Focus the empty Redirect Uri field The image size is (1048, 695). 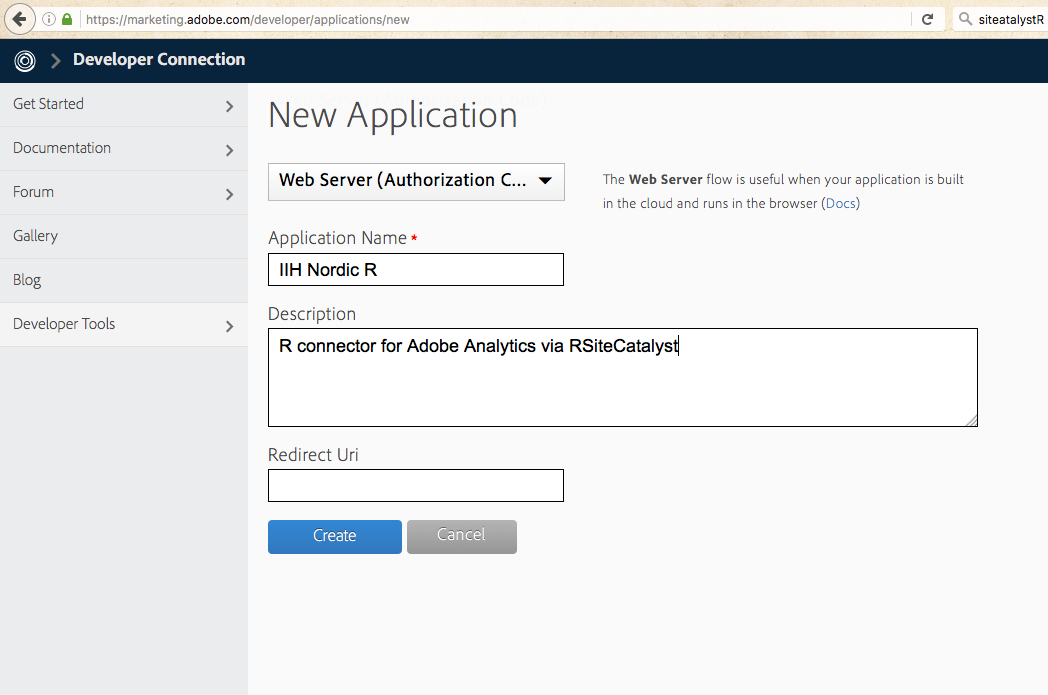pos(416,485)
